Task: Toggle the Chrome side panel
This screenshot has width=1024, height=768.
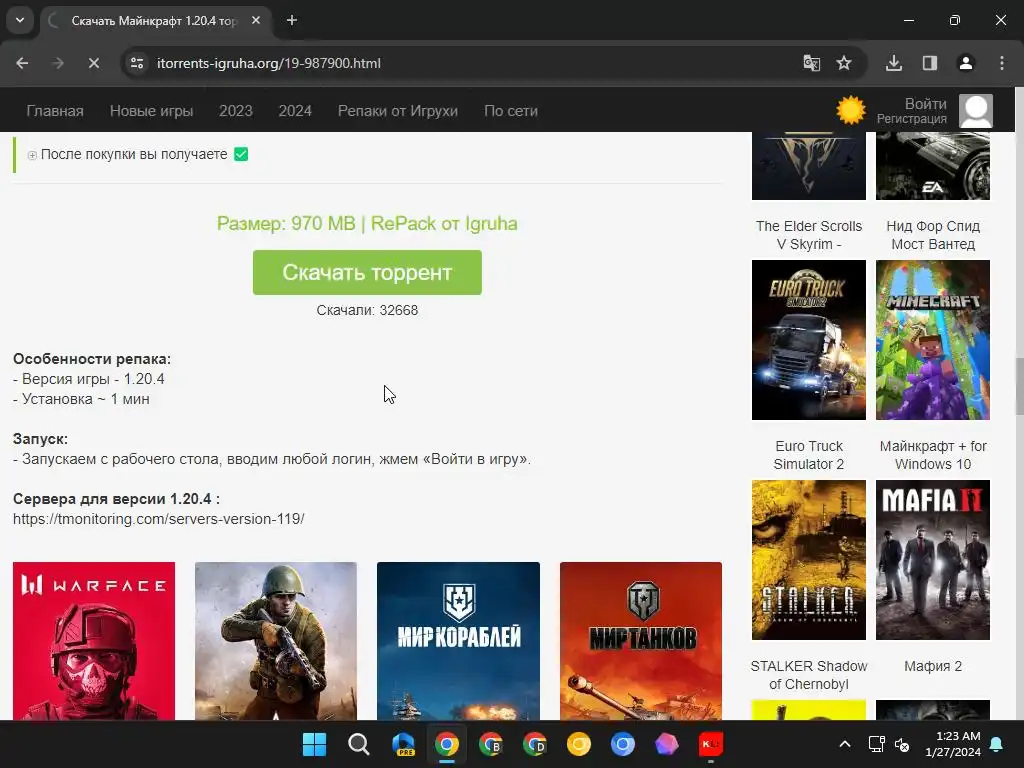Action: pyautogui.click(x=930, y=63)
